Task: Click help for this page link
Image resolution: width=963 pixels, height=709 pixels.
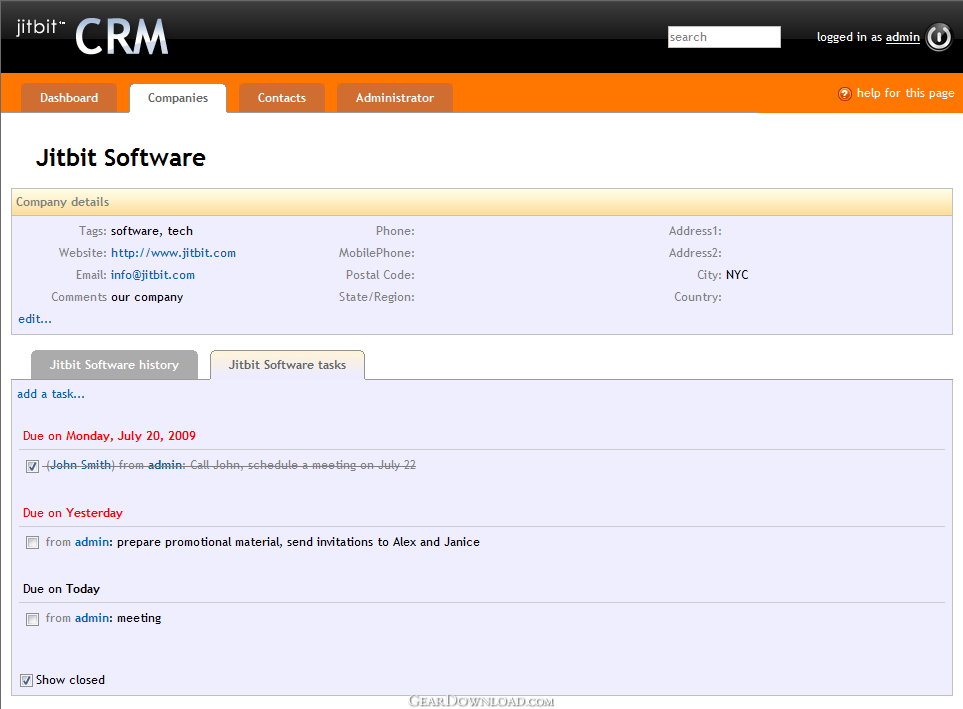Action: click(x=905, y=93)
